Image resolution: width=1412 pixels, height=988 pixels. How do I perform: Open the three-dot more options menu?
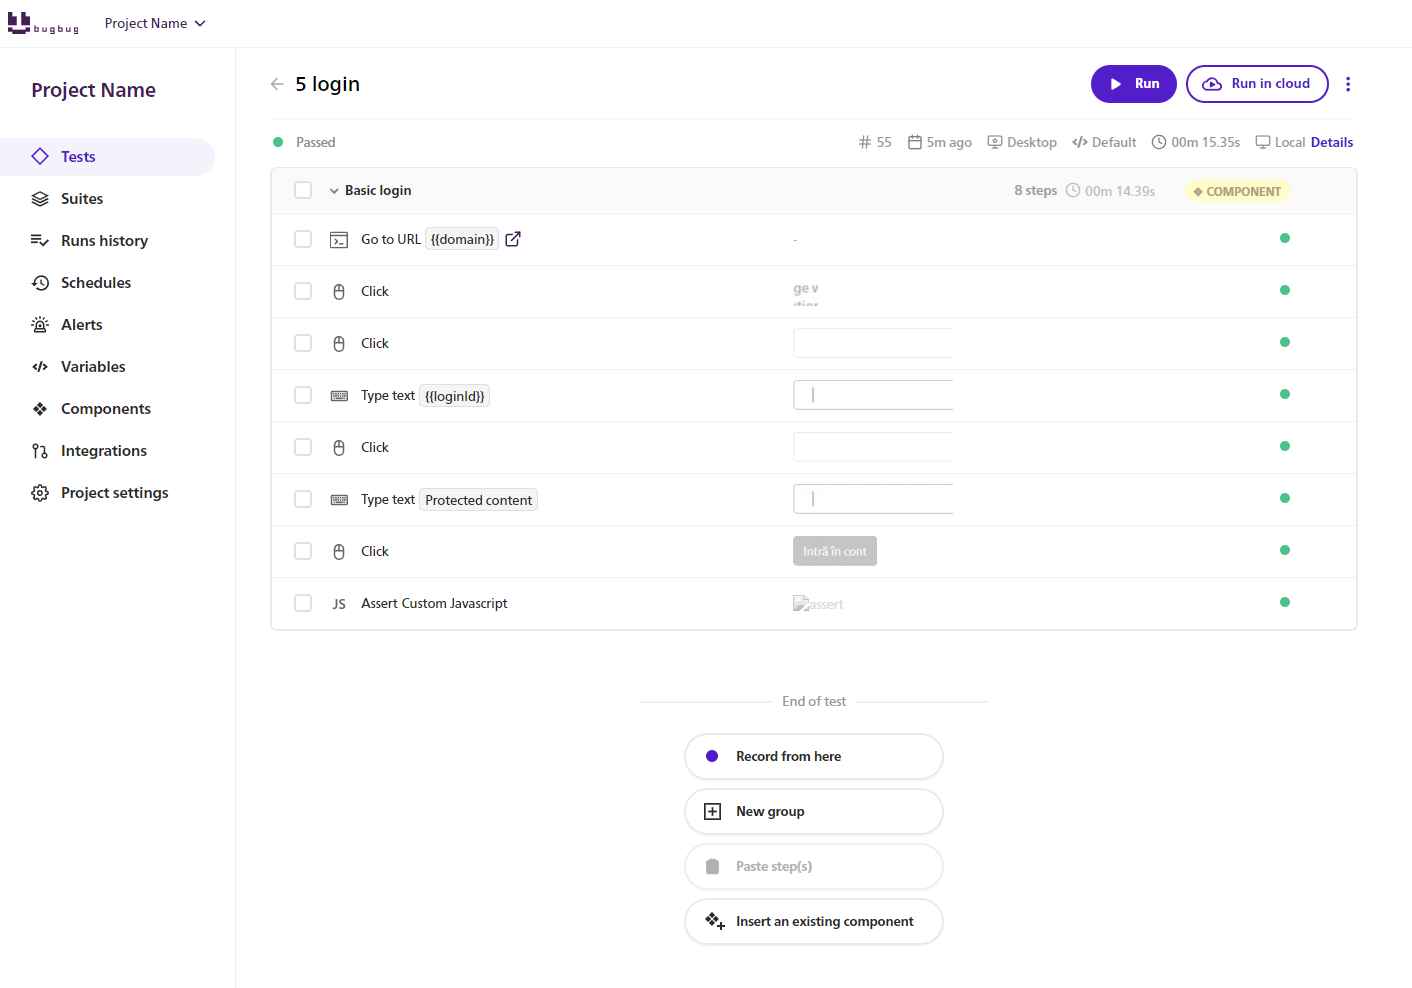(x=1348, y=84)
